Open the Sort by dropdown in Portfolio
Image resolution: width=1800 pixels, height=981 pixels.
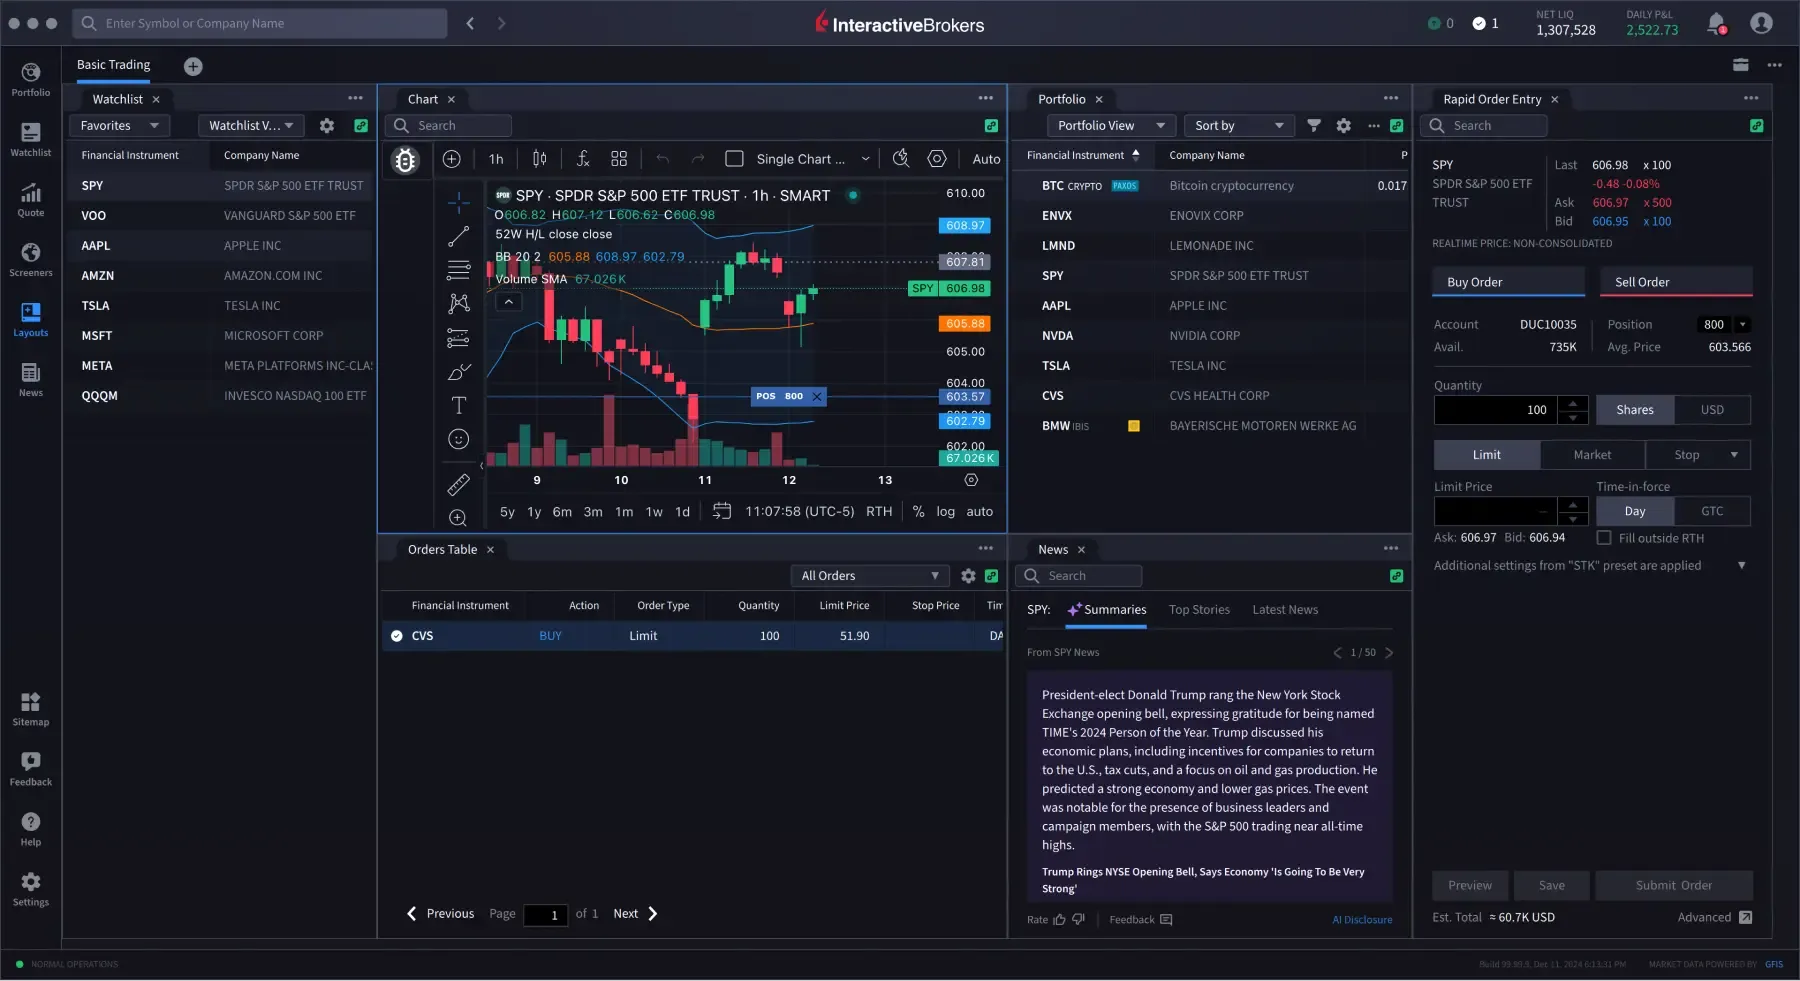[x=1238, y=125]
